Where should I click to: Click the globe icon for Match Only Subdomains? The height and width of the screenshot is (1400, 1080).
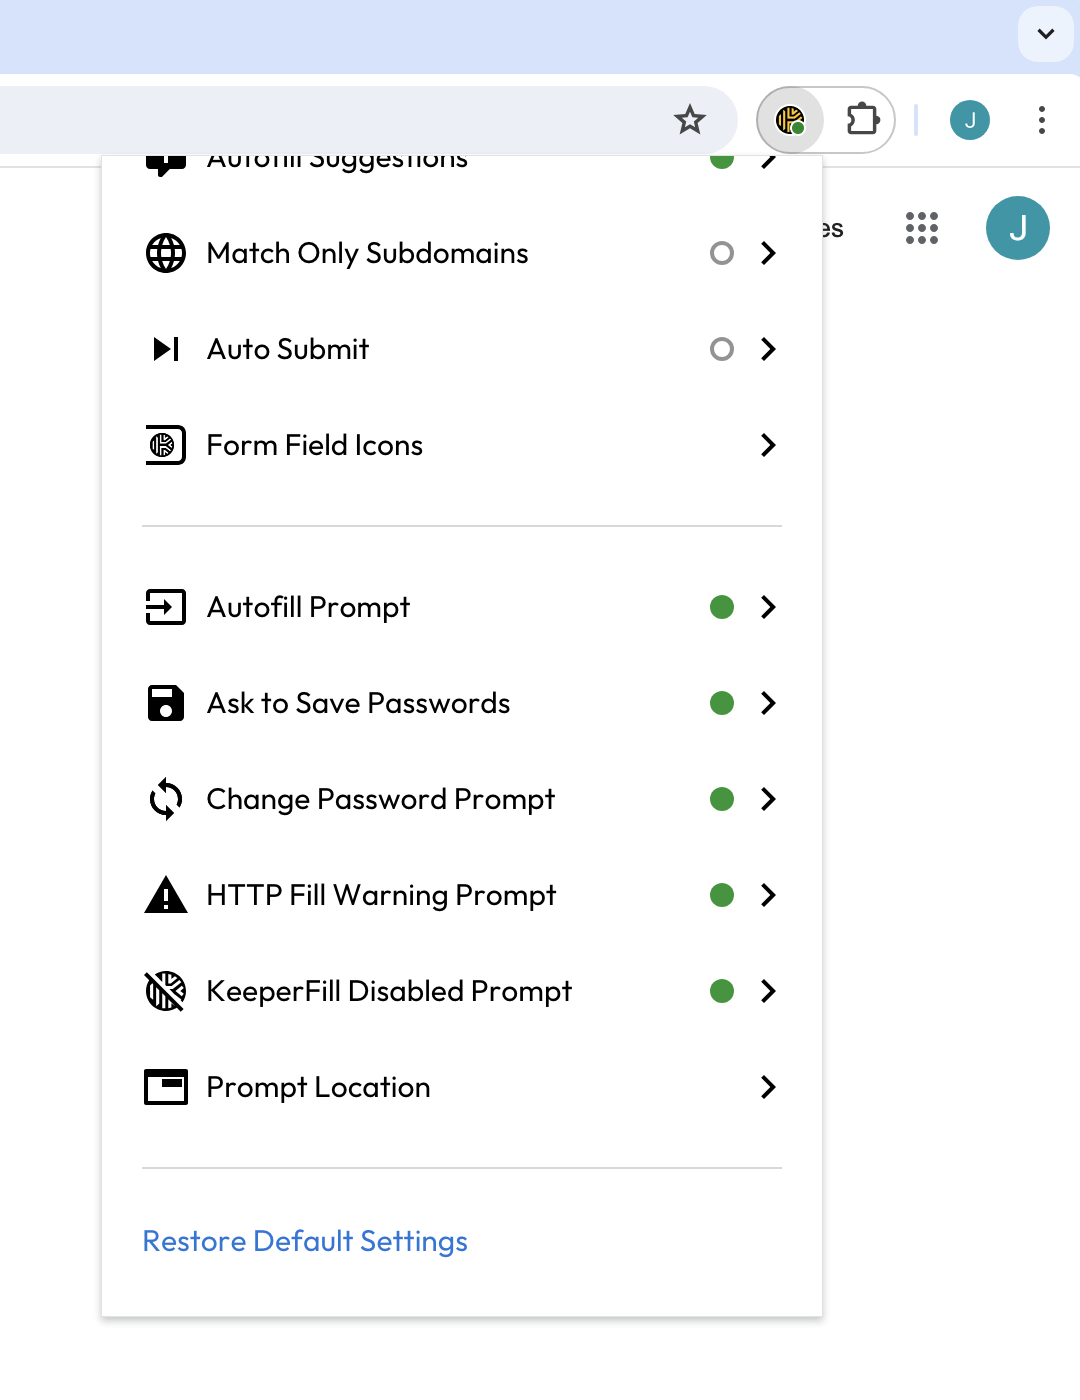tap(166, 253)
